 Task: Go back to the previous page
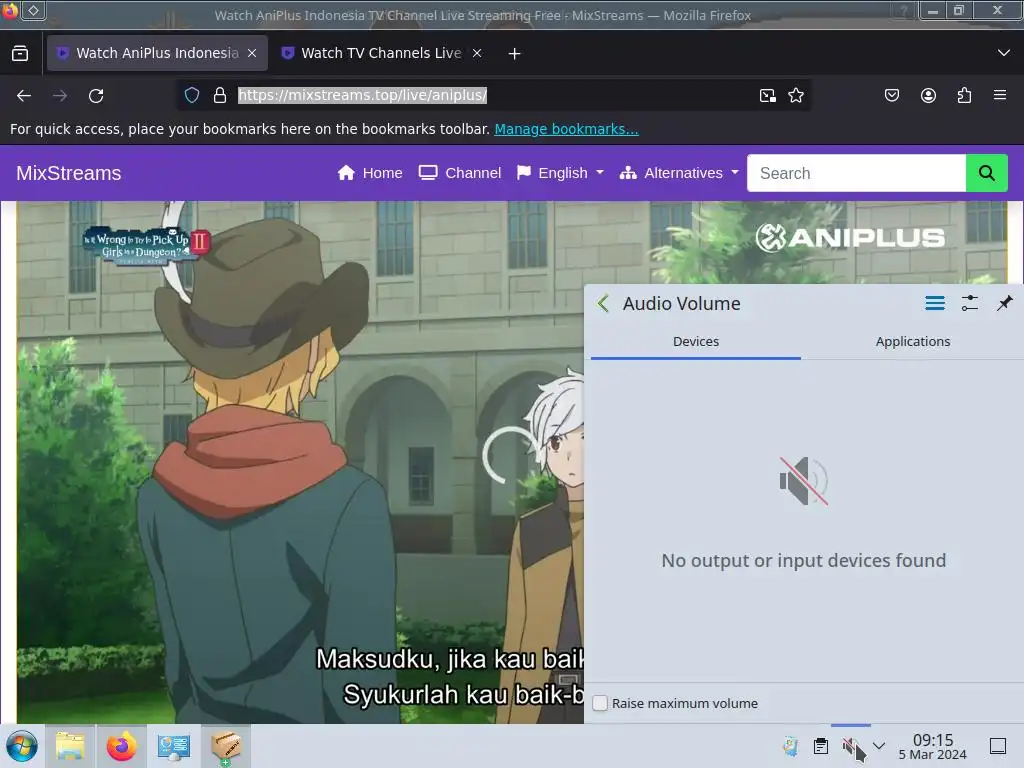click(24, 96)
